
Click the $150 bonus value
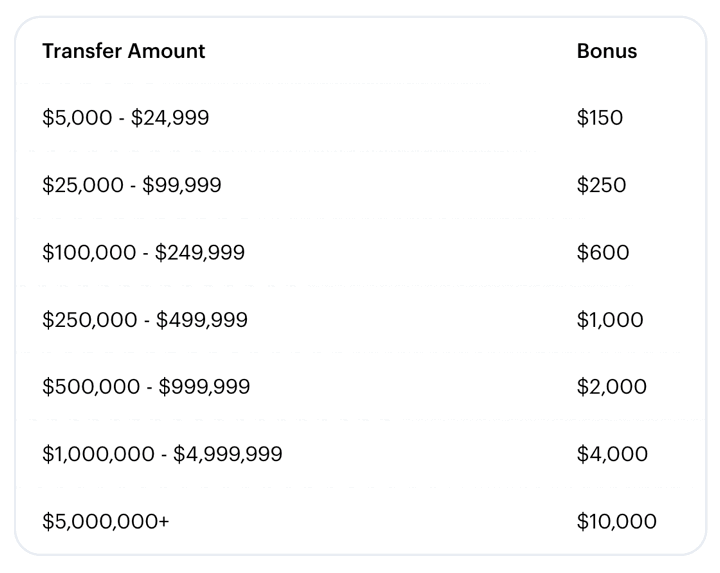pos(600,118)
